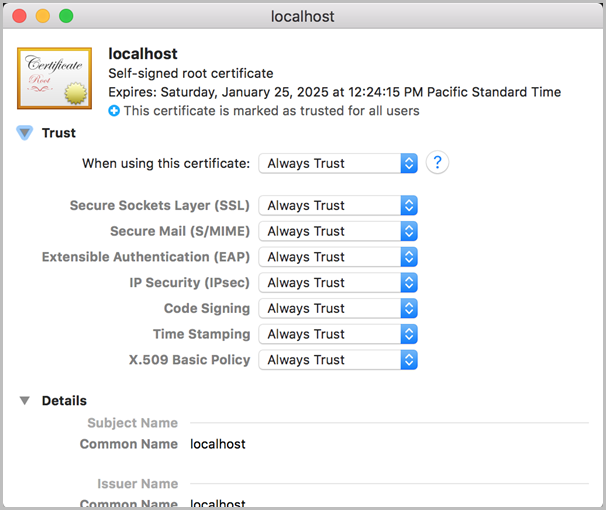606x510 pixels.
Task: Zoom the window with green button
Action: click(x=66, y=16)
